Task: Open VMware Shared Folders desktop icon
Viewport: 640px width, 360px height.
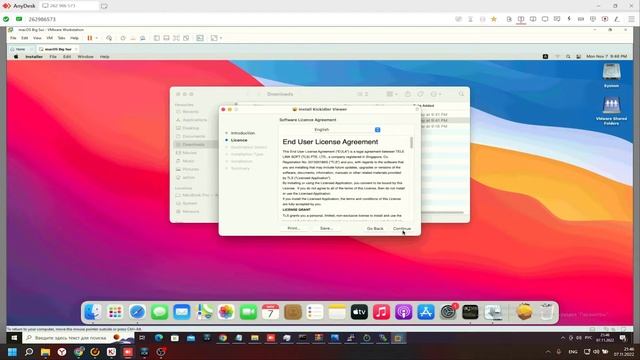Action: 611,111
